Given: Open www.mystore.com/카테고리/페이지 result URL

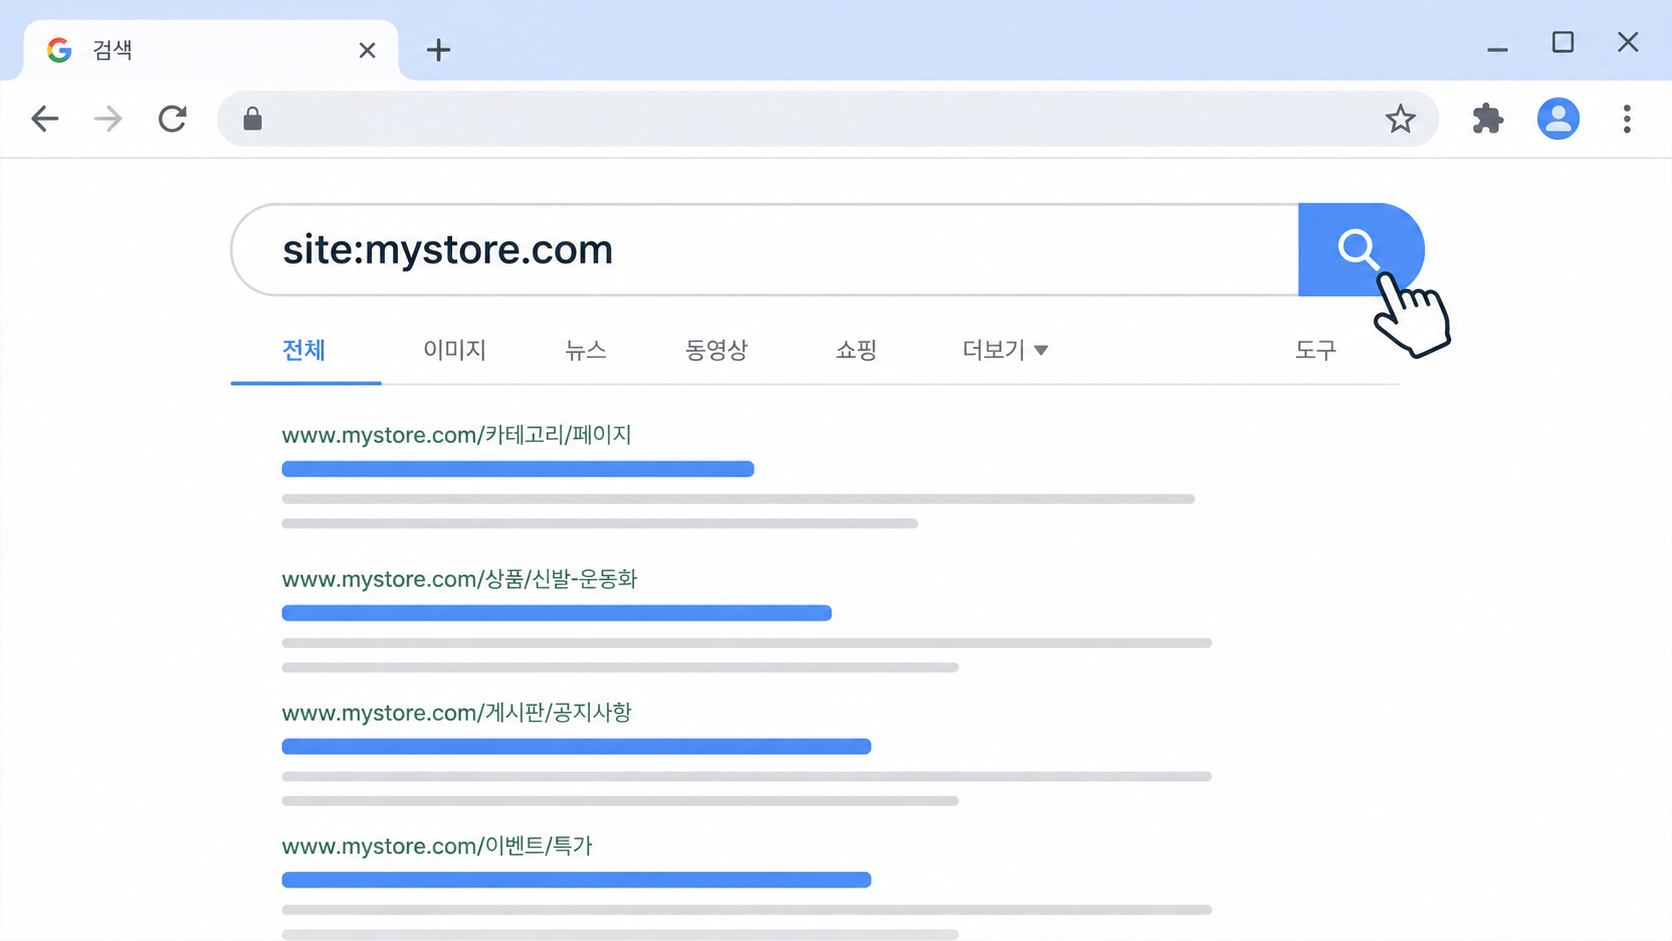Looking at the screenshot, I should pos(456,435).
